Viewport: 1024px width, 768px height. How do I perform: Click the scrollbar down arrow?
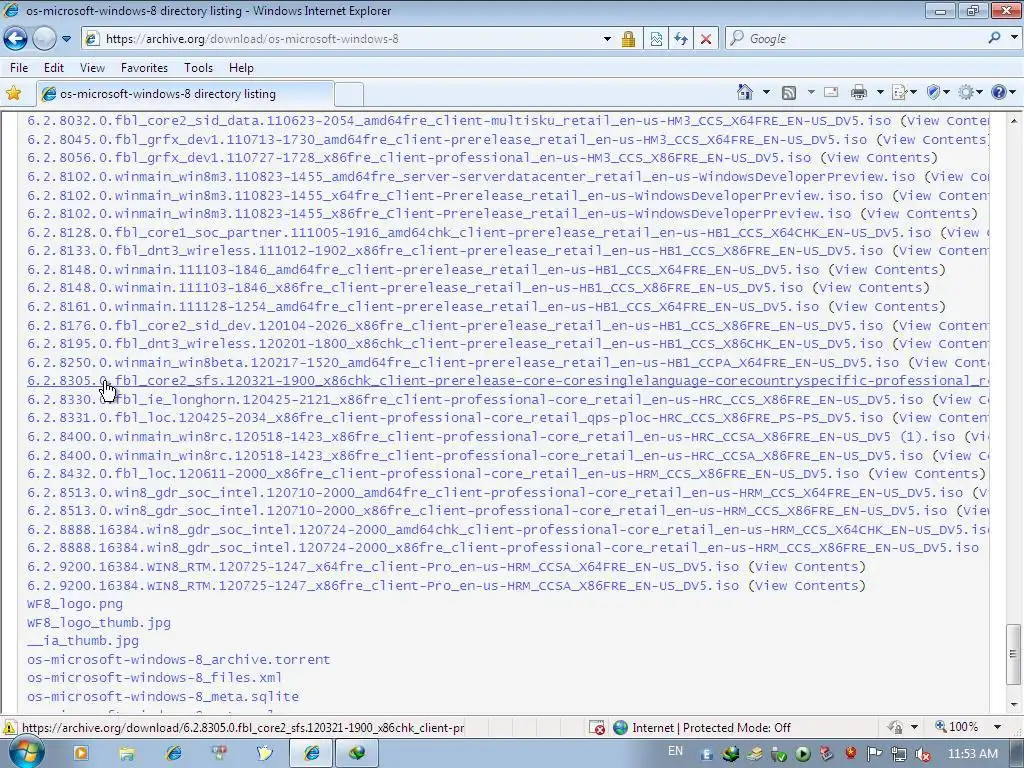pyautogui.click(x=1014, y=705)
